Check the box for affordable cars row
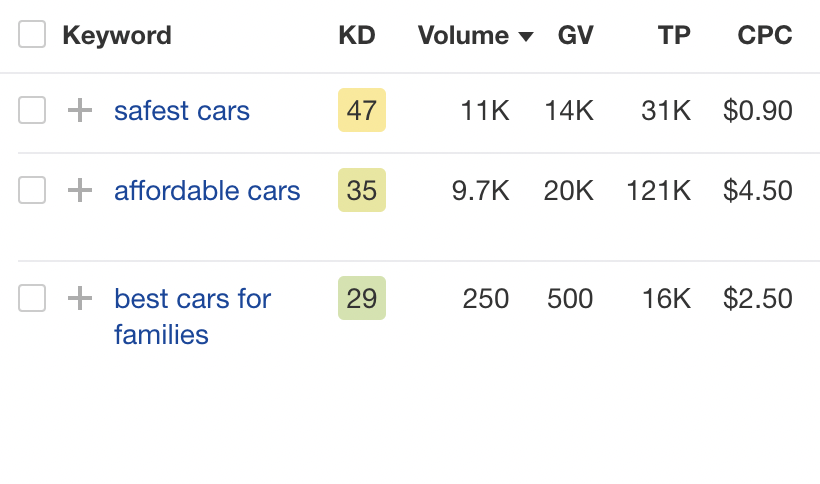Viewport: 820px width, 484px height. pos(32,190)
